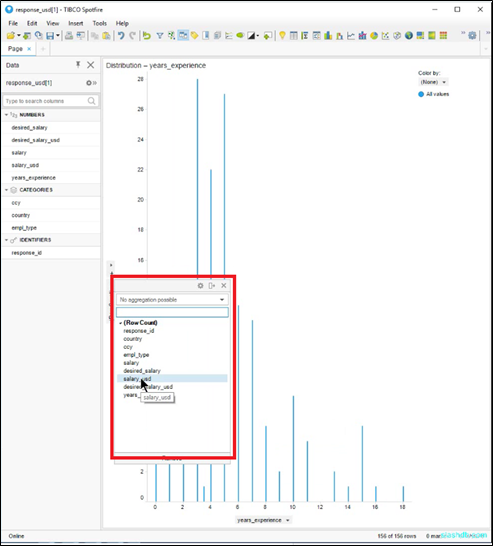Open the filter funnel icon
The height and width of the screenshot is (546, 496).
pos(160,36)
